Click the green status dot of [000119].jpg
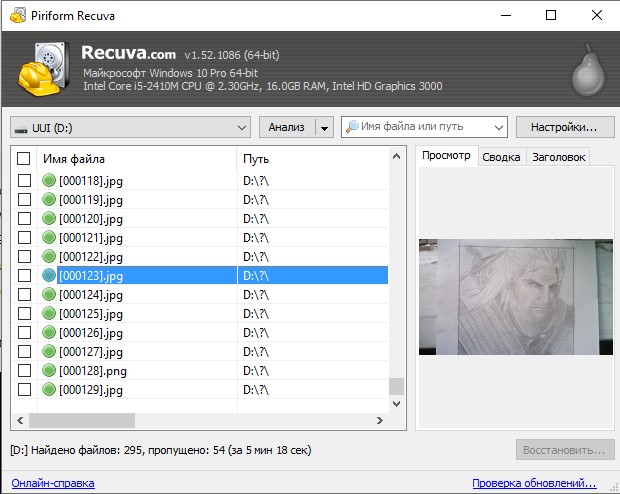620x494 pixels. point(49,199)
